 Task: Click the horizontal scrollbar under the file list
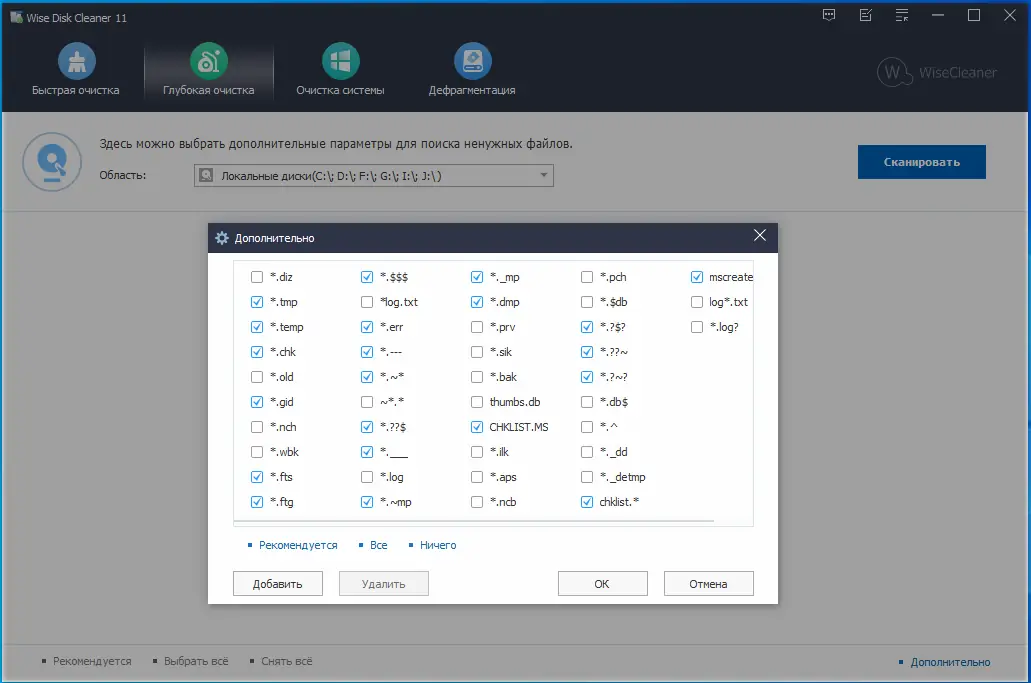(473, 521)
